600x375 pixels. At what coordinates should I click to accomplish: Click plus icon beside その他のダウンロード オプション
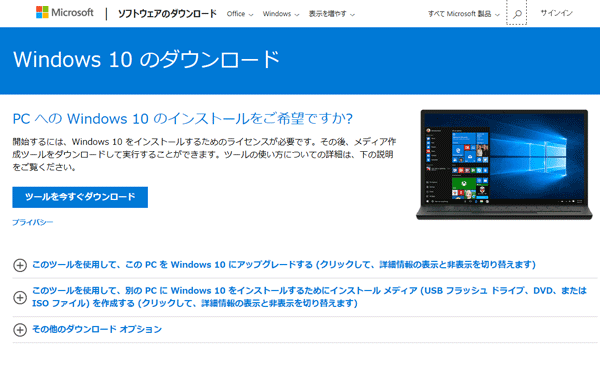click(x=20, y=329)
